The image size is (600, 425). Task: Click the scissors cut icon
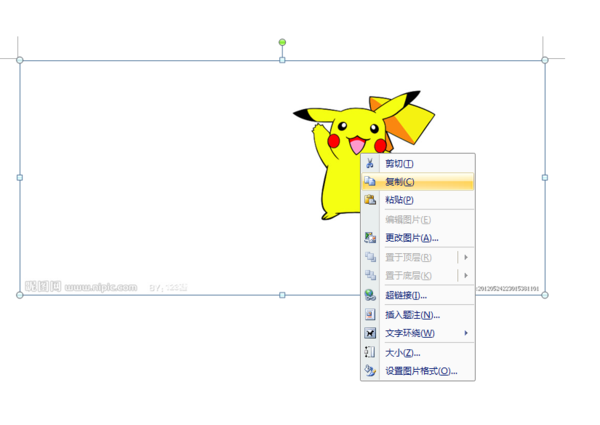370,163
